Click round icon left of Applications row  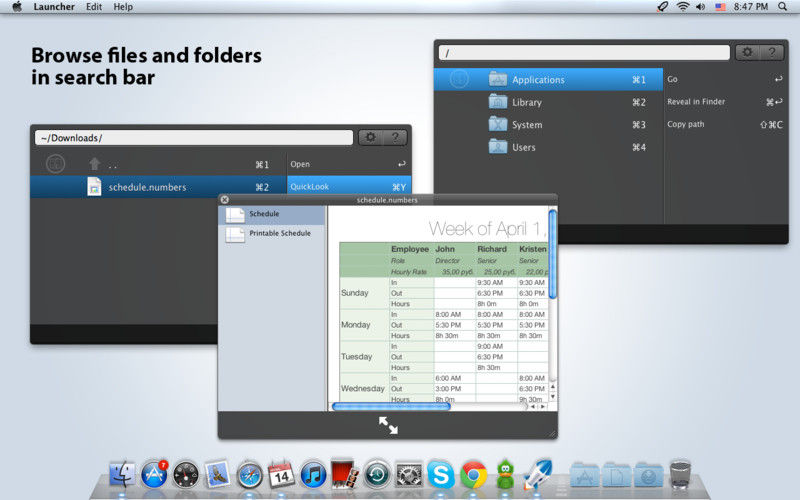click(x=459, y=79)
